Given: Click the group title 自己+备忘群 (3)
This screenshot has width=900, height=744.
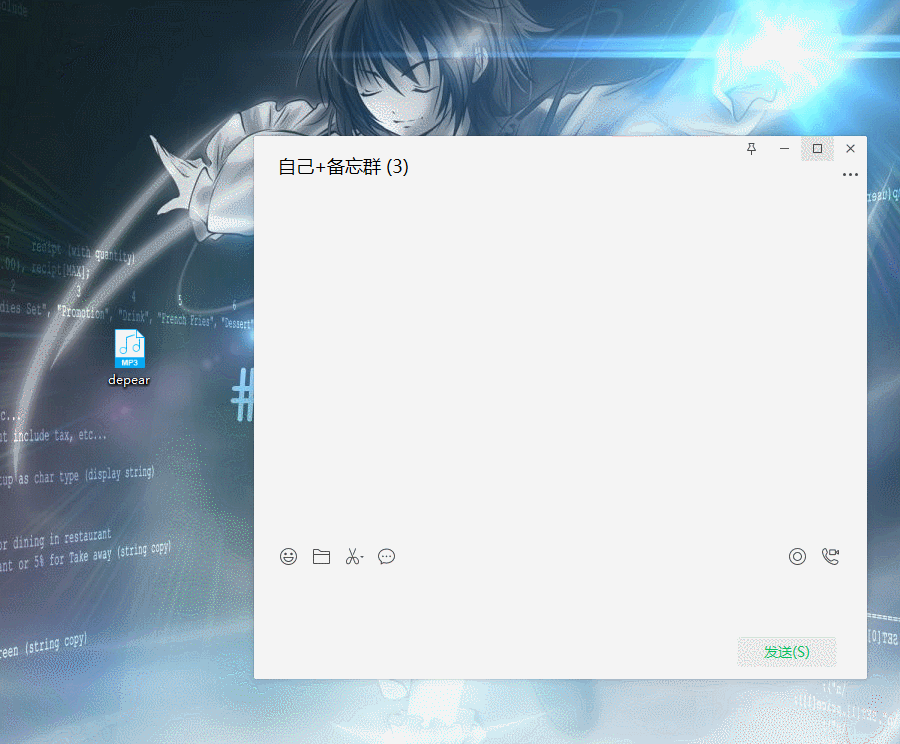Looking at the screenshot, I should click(x=343, y=167).
